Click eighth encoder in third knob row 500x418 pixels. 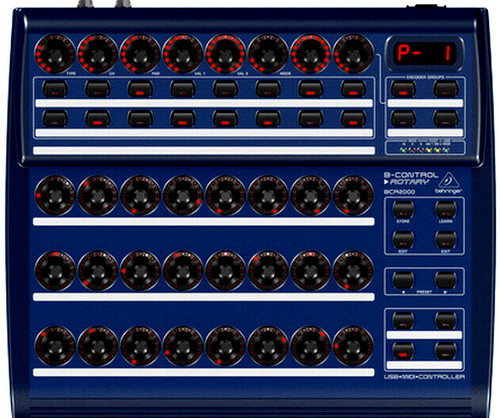click(353, 271)
